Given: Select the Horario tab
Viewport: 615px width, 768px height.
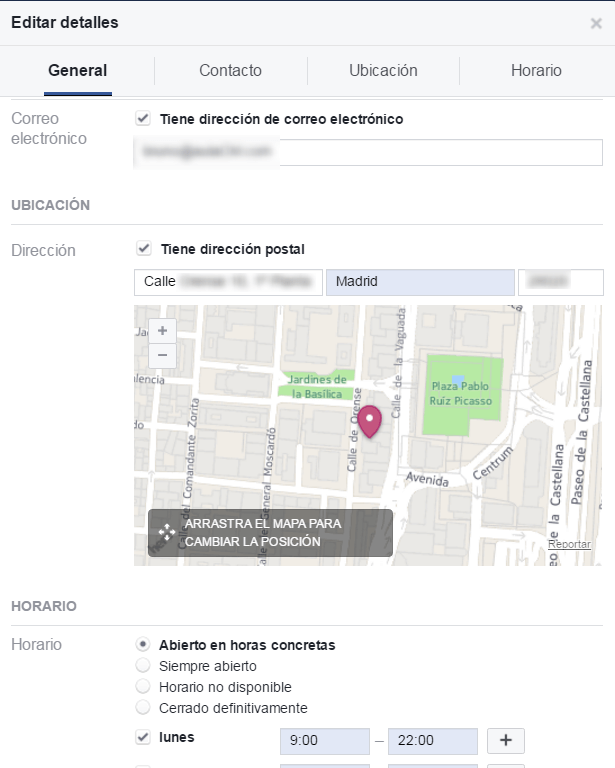Looking at the screenshot, I should tap(536, 71).
